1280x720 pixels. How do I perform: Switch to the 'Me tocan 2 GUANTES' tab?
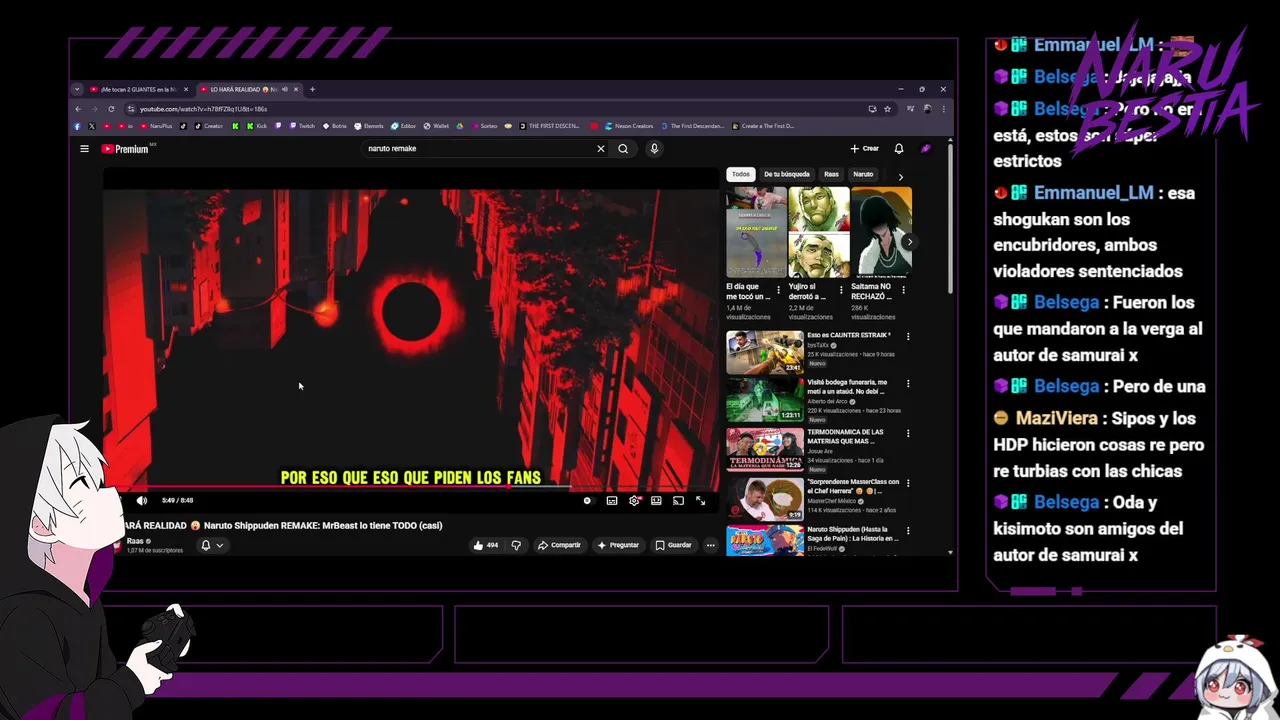pyautogui.click(x=139, y=89)
